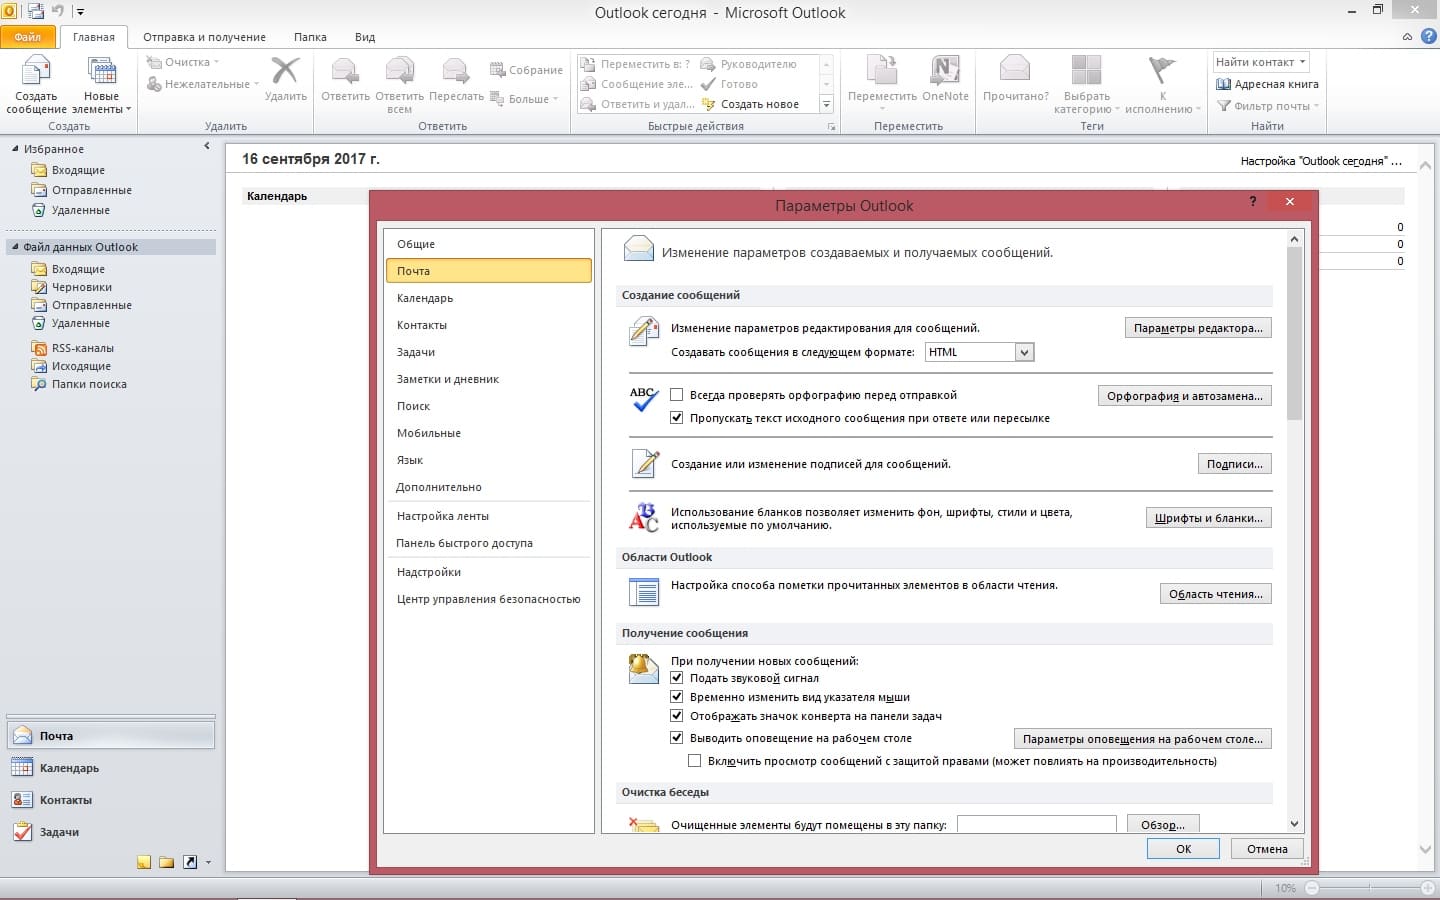Click the Tasks (Задачи) navigation icon
This screenshot has width=1440, height=900.
[x=22, y=832]
